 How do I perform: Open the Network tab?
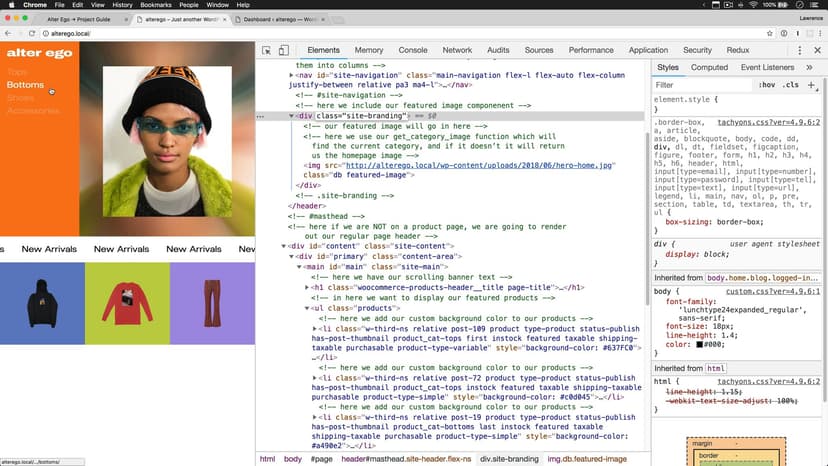pos(457,50)
